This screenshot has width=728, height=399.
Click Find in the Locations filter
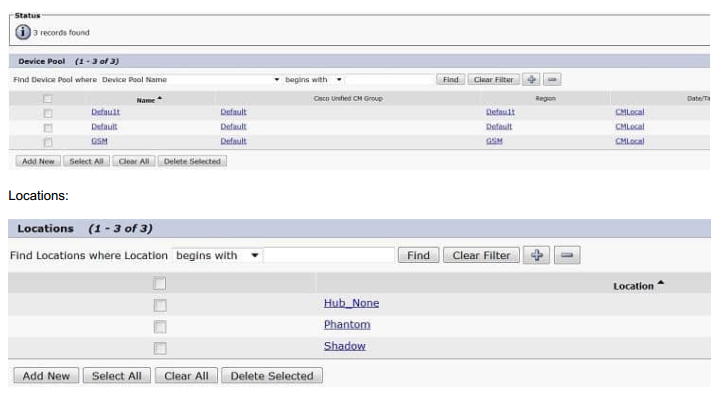point(418,255)
